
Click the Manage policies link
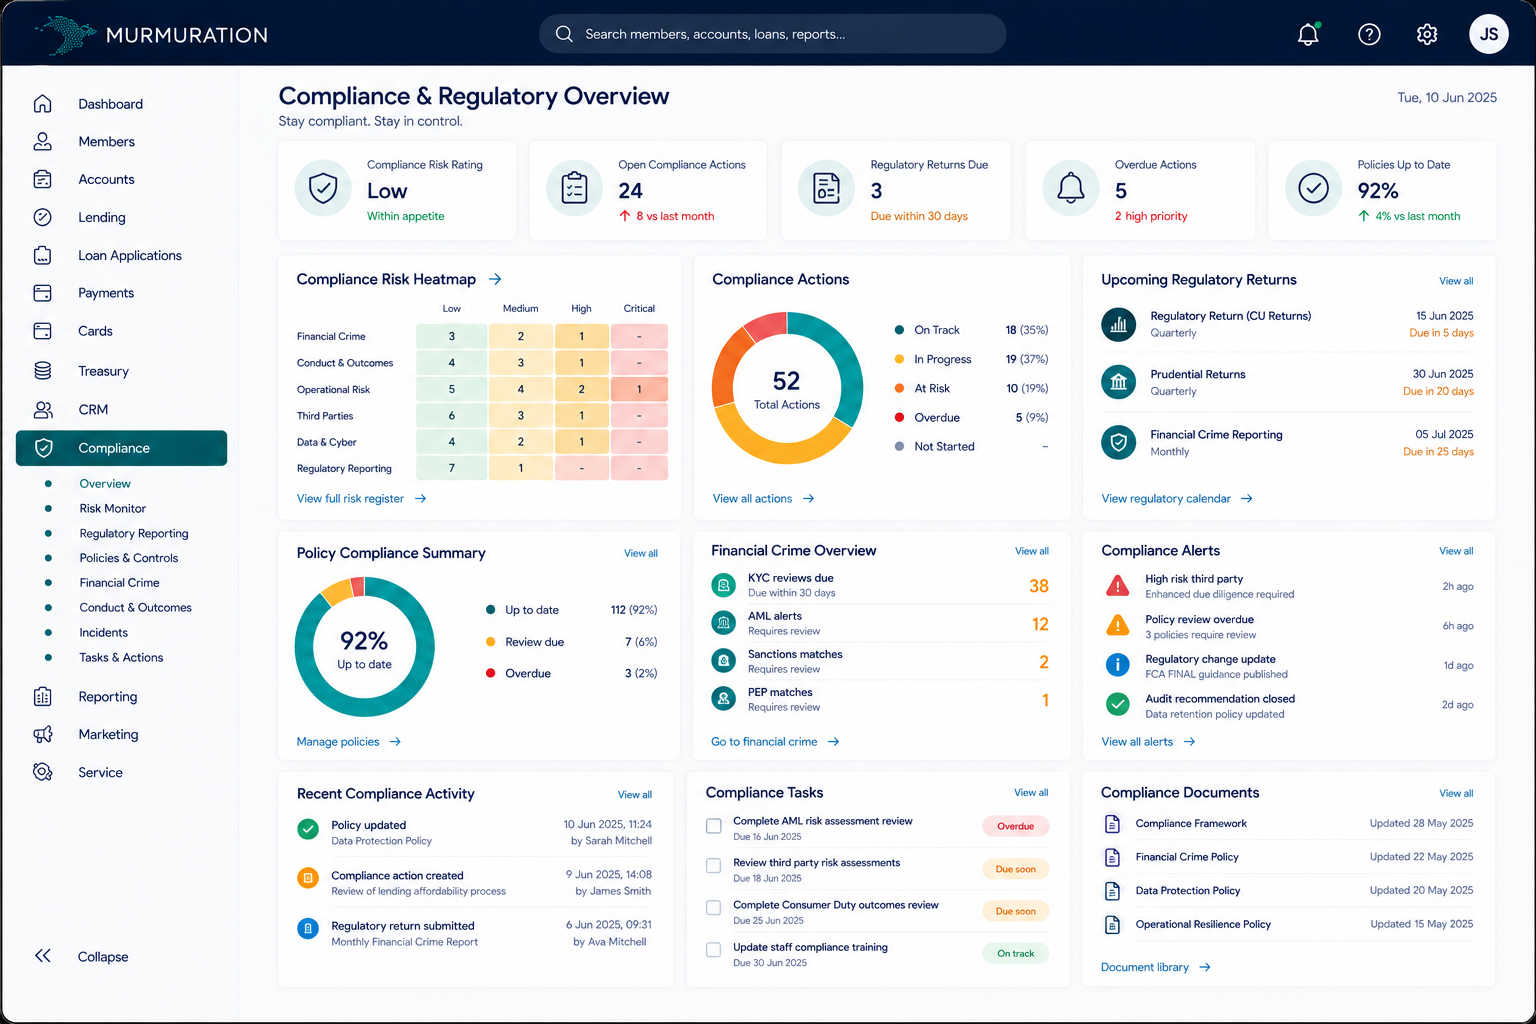[x=348, y=742]
